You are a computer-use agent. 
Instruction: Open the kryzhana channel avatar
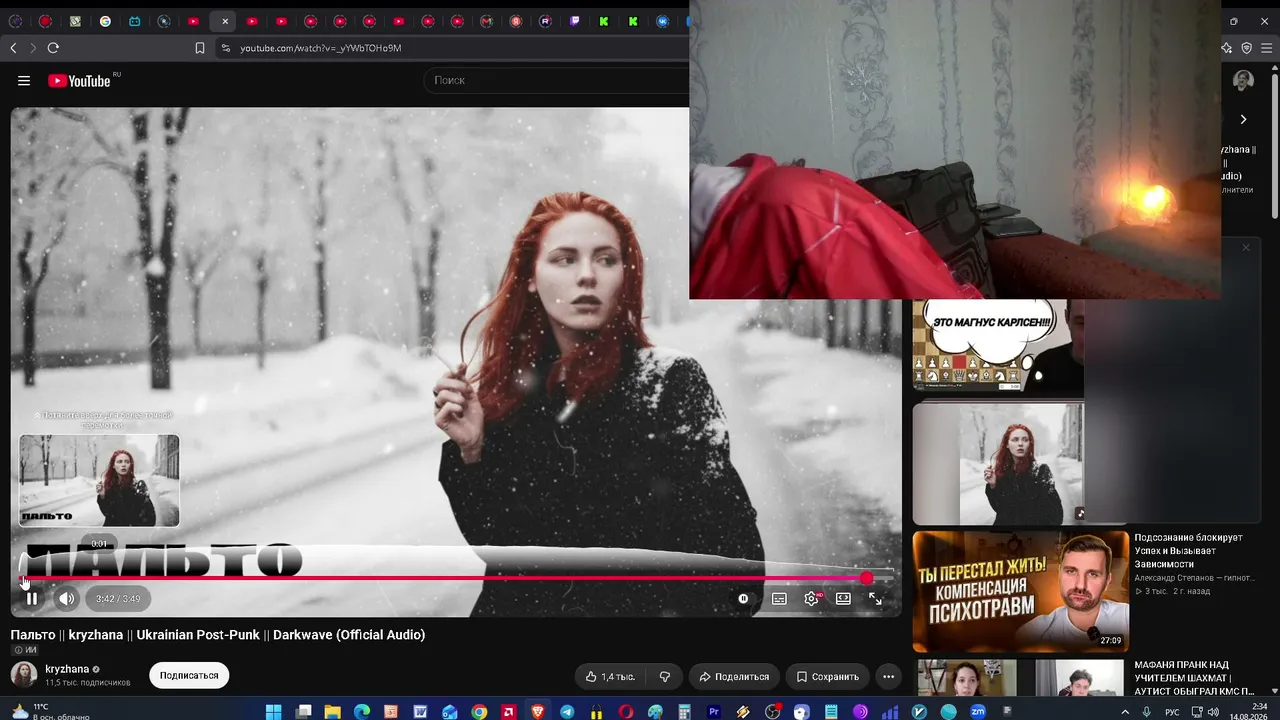click(x=24, y=675)
